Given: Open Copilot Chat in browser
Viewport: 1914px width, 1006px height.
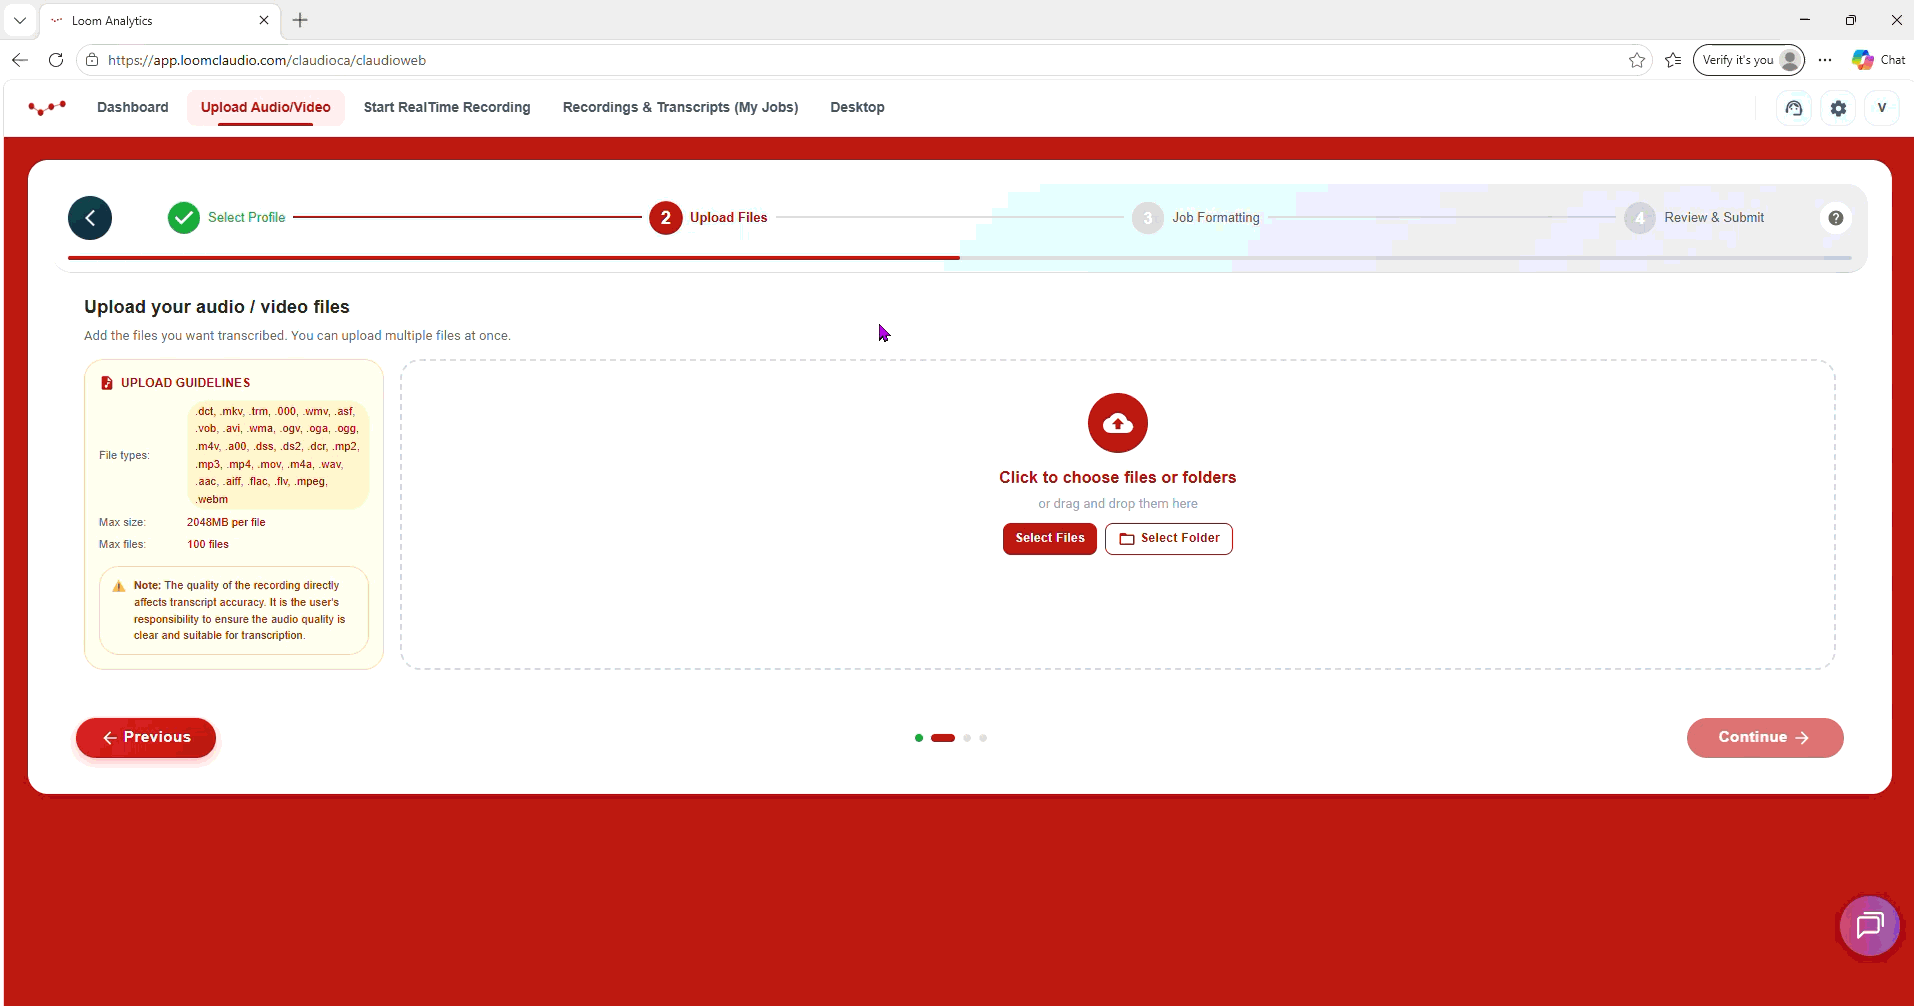Looking at the screenshot, I should (x=1878, y=60).
